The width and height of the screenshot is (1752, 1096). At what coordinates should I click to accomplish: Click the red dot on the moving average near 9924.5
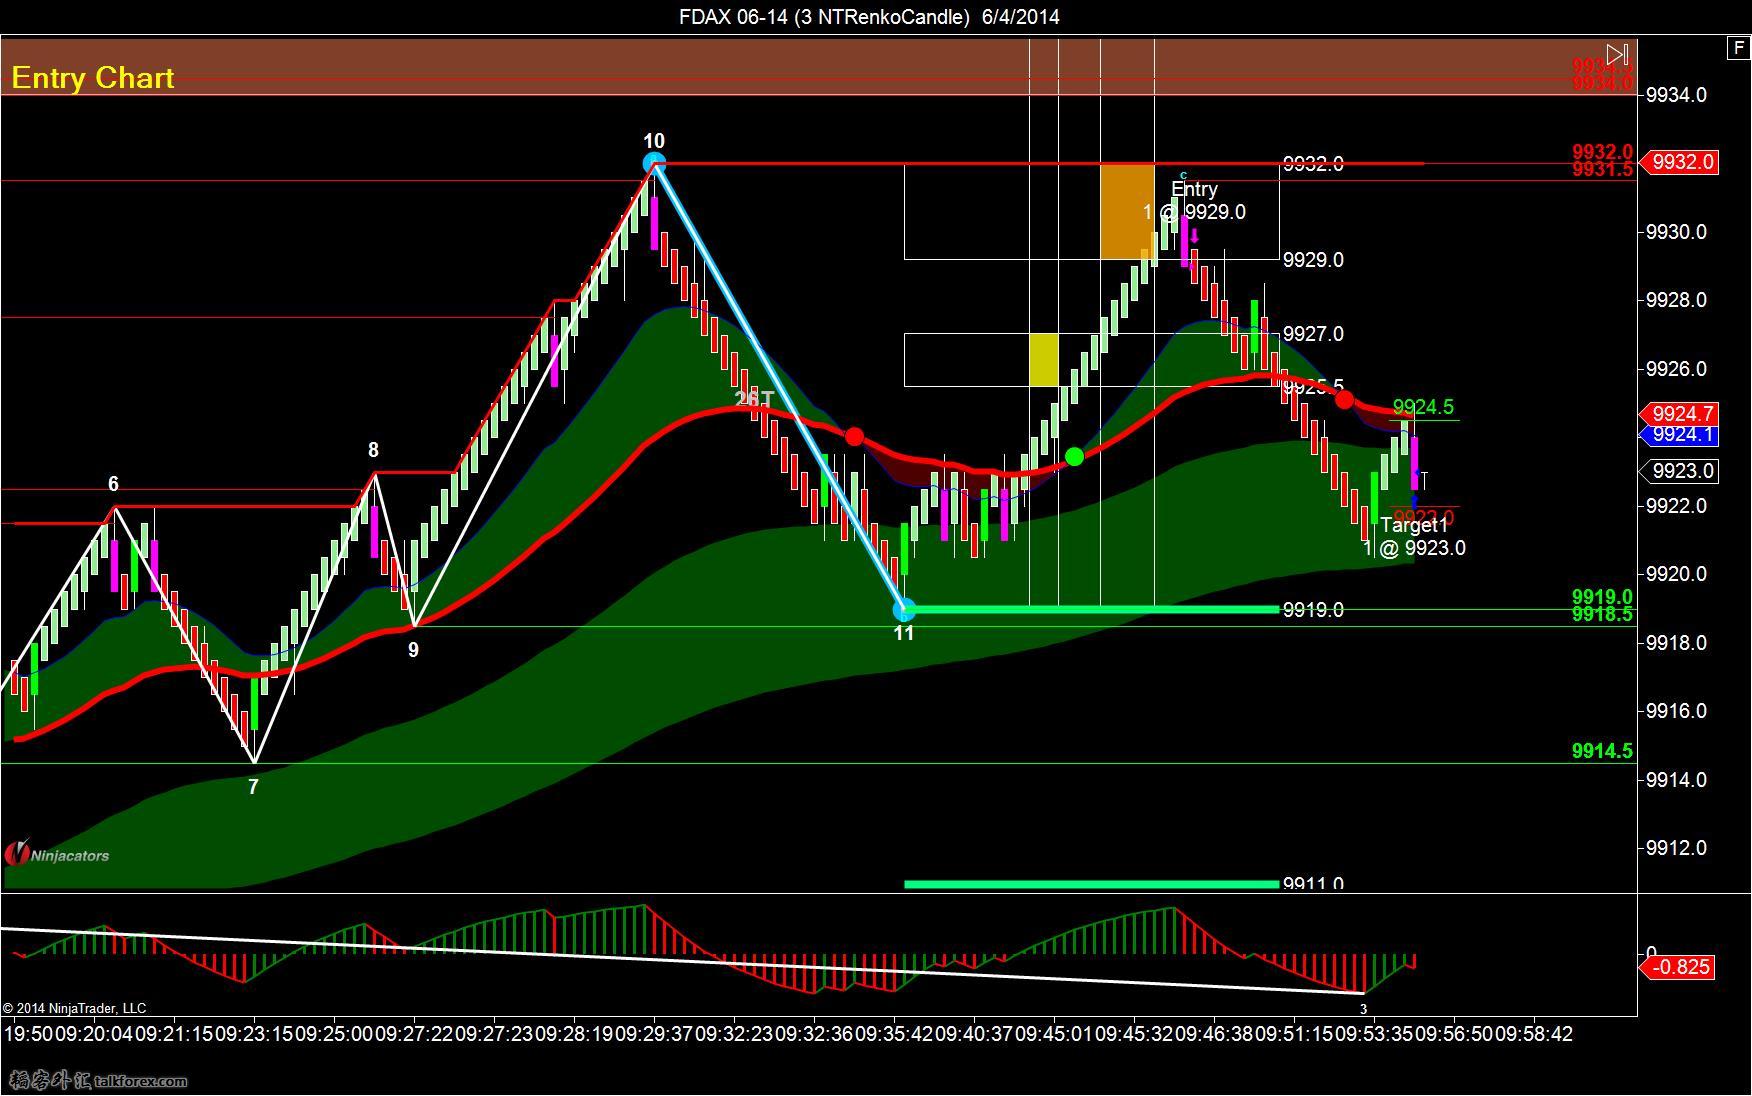pos(1344,400)
